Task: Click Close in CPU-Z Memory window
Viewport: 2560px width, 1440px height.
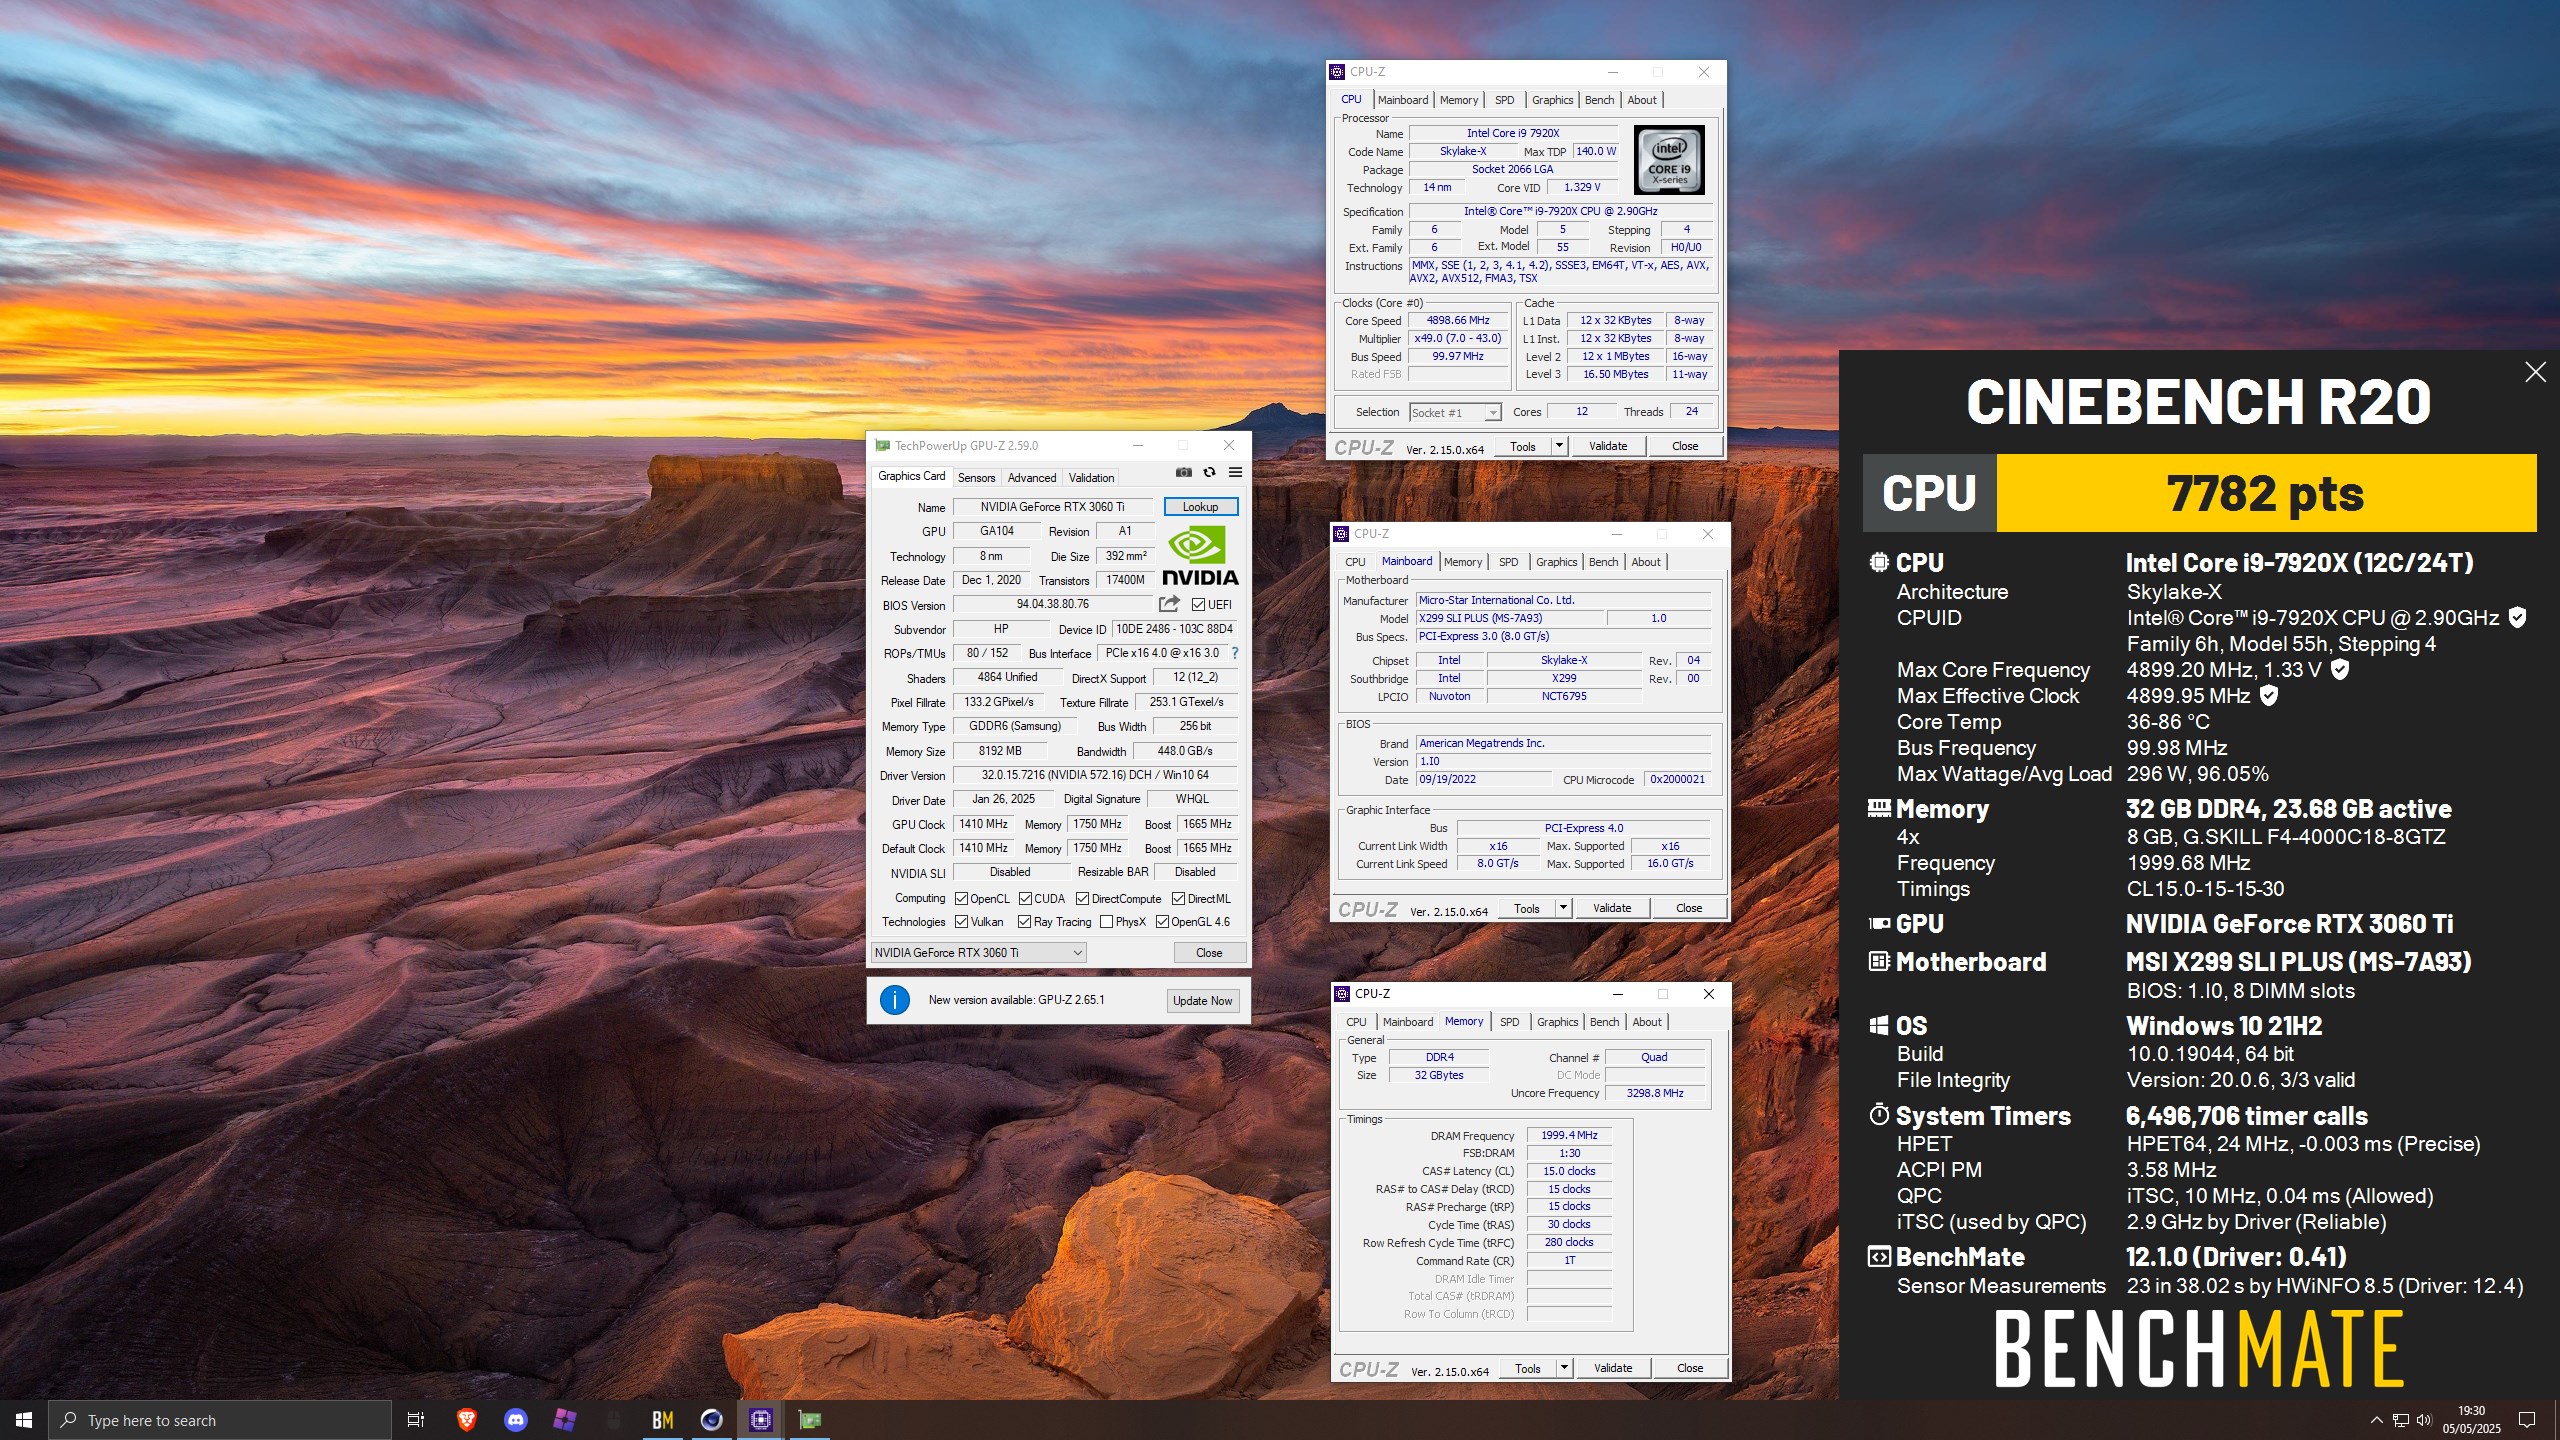Action: [1690, 1368]
